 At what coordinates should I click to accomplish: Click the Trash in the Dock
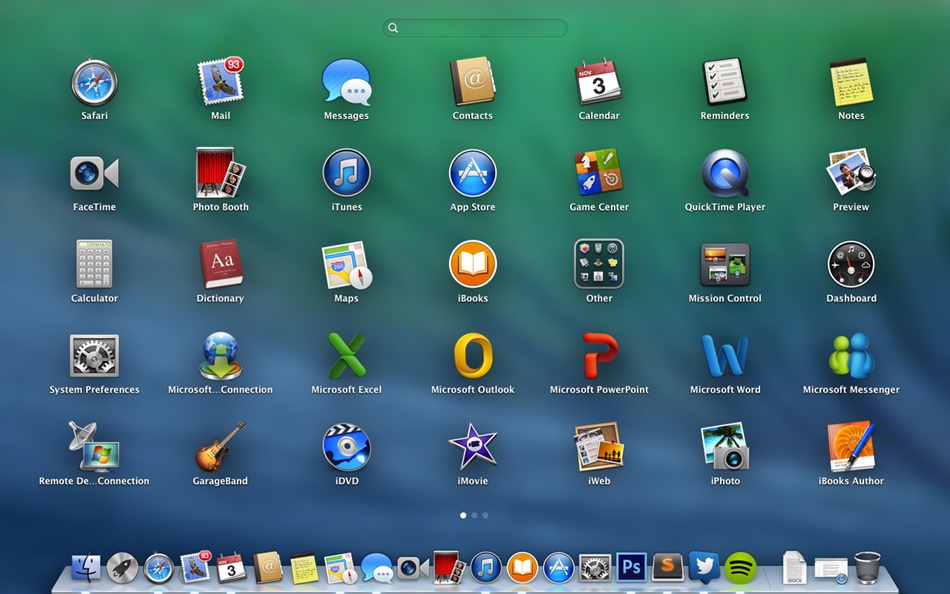point(867,567)
